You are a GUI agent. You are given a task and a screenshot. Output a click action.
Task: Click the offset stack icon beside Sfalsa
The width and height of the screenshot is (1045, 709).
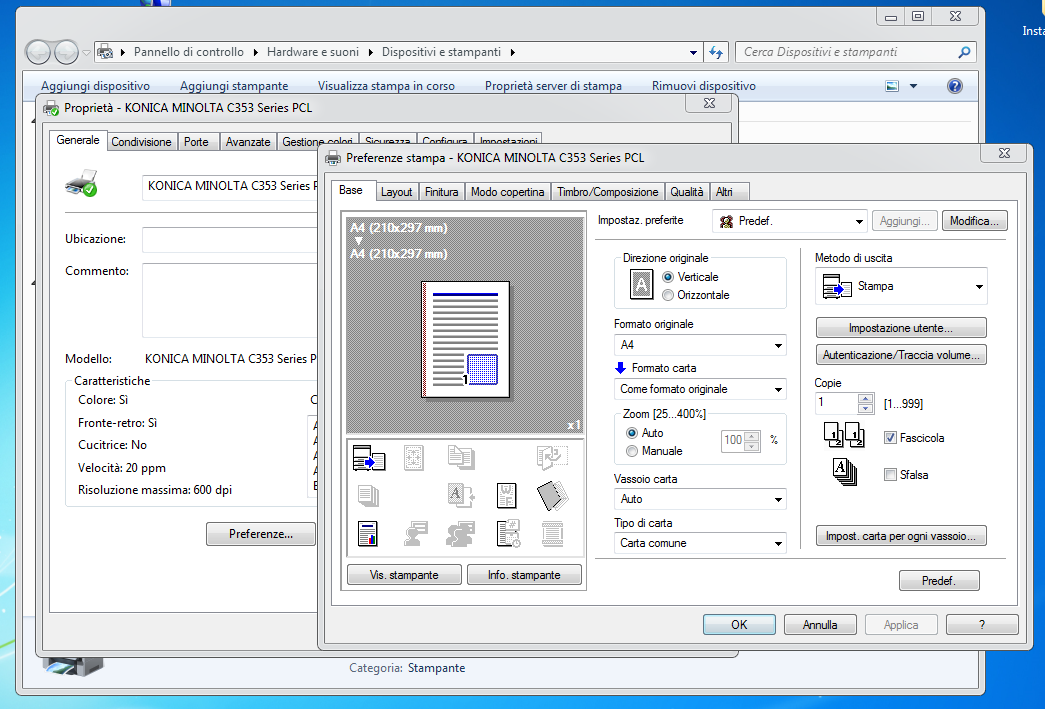click(x=844, y=474)
